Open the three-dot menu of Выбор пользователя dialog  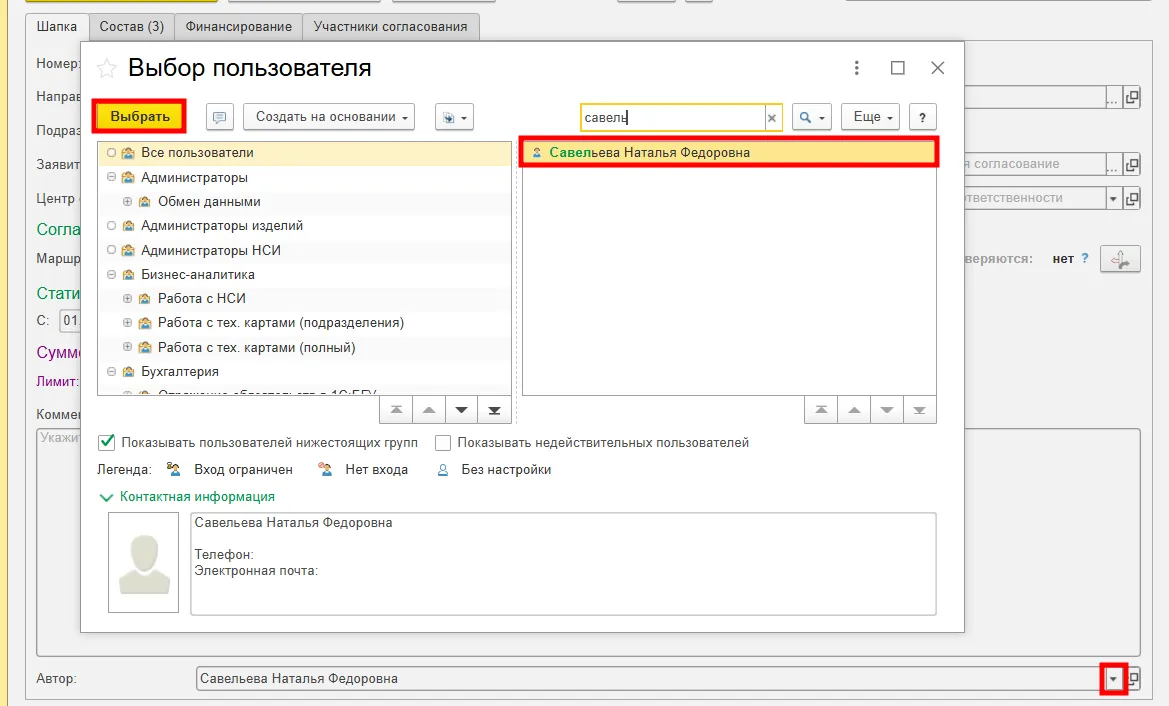tap(857, 68)
